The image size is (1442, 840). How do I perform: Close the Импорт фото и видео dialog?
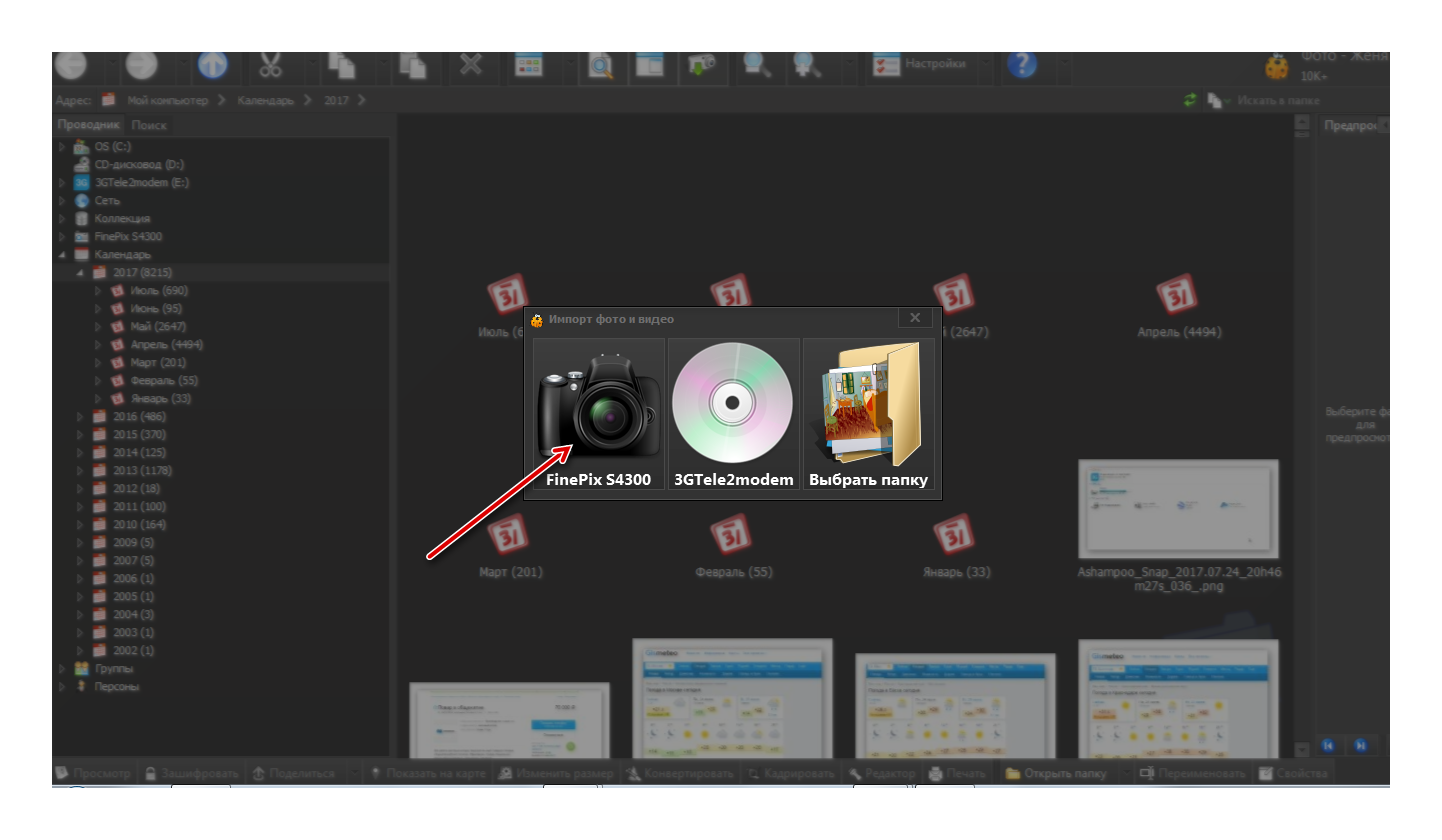tap(914, 318)
